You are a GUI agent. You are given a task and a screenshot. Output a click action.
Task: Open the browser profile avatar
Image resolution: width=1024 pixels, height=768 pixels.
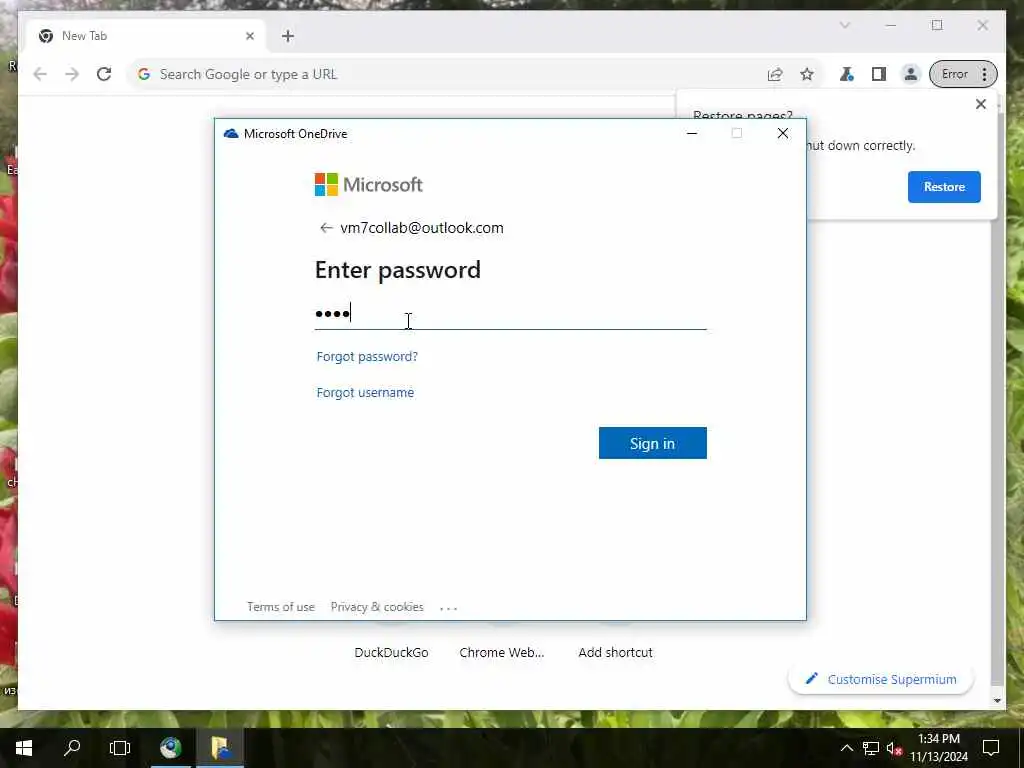point(910,74)
